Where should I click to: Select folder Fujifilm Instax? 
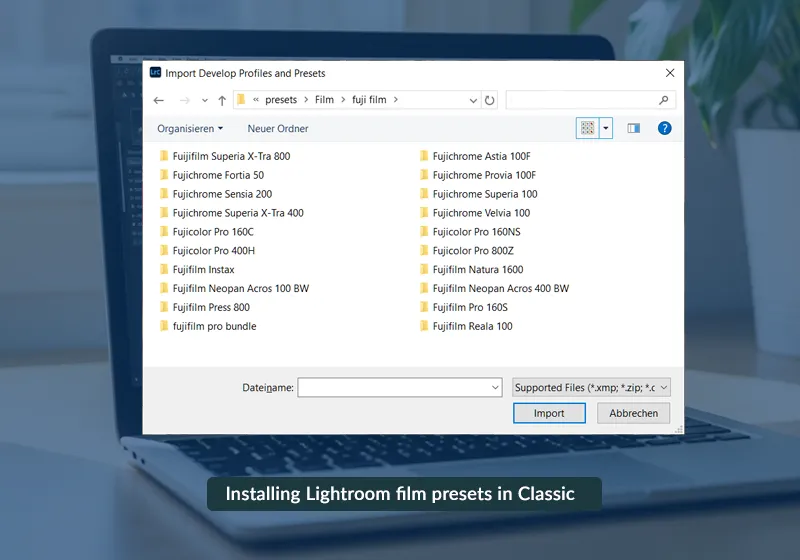(x=197, y=269)
